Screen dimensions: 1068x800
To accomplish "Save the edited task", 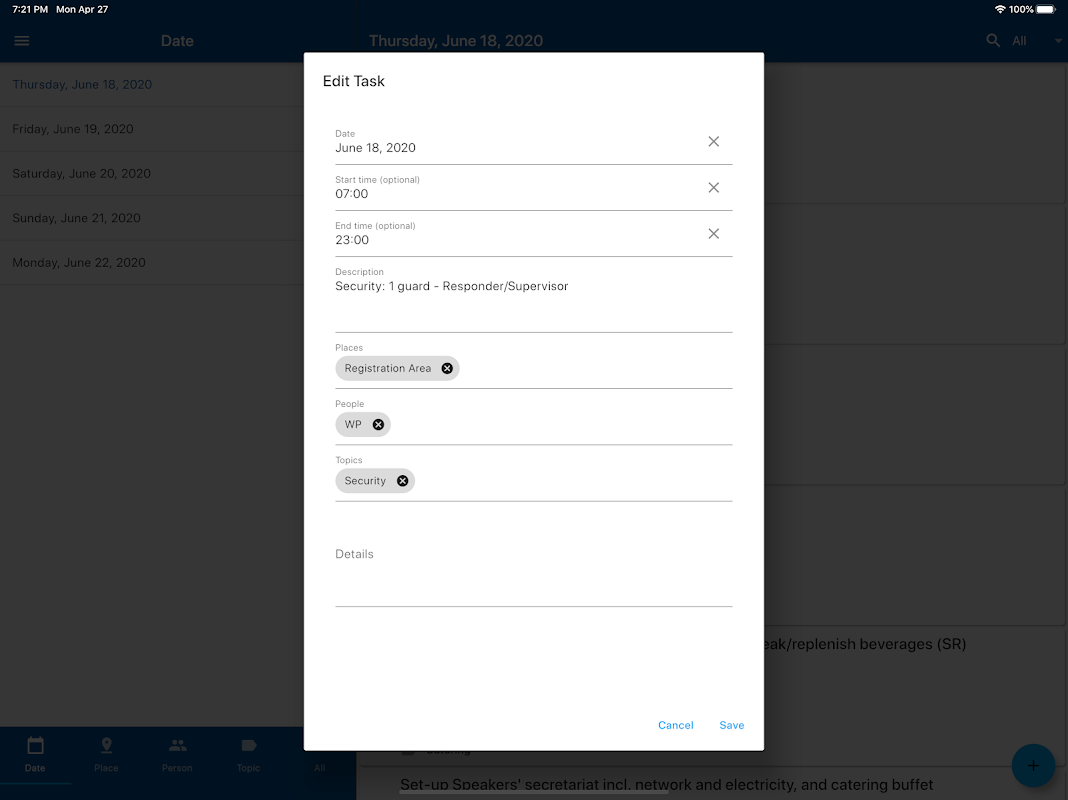I will (x=732, y=725).
